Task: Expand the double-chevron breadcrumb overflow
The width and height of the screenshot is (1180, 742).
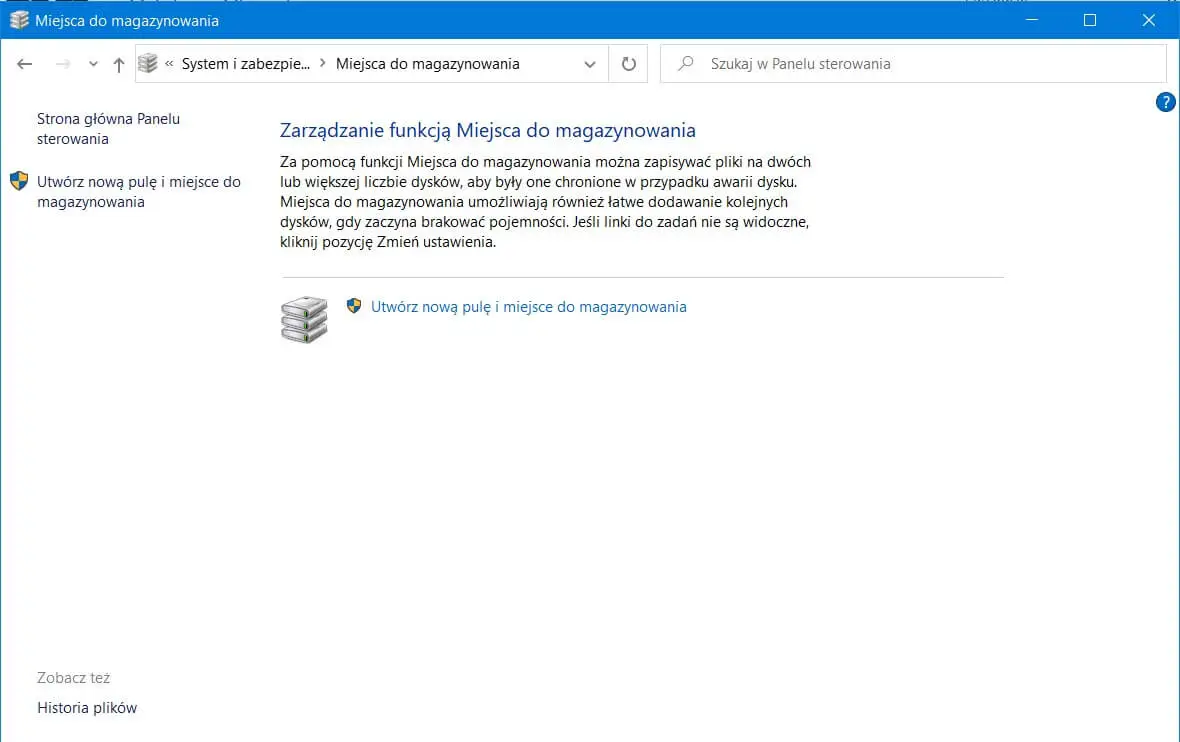Action: [169, 64]
